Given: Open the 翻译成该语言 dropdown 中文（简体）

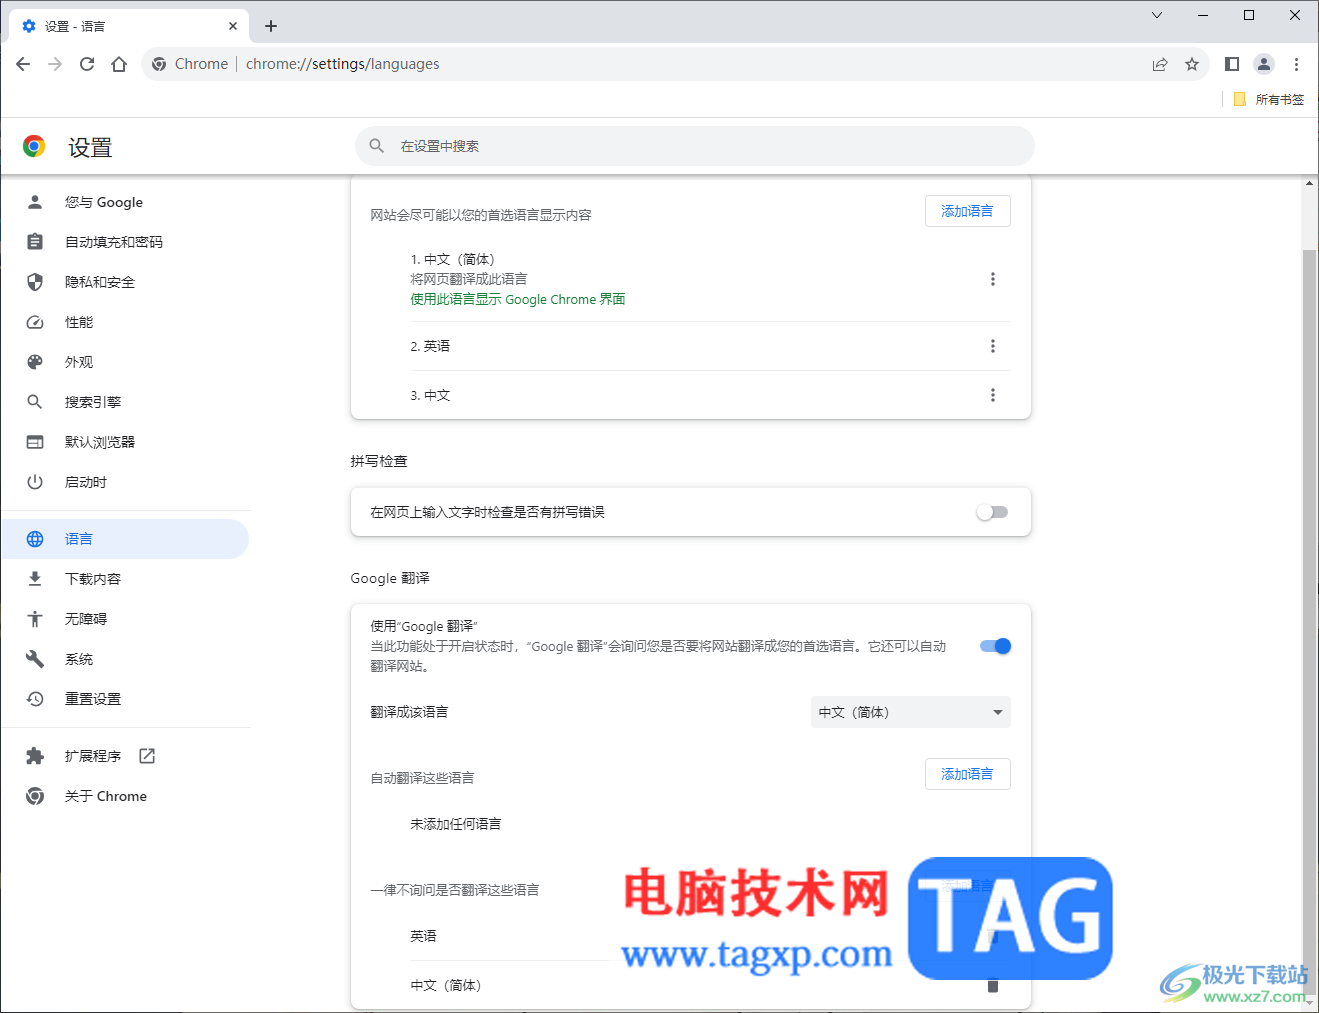Looking at the screenshot, I should pos(910,712).
